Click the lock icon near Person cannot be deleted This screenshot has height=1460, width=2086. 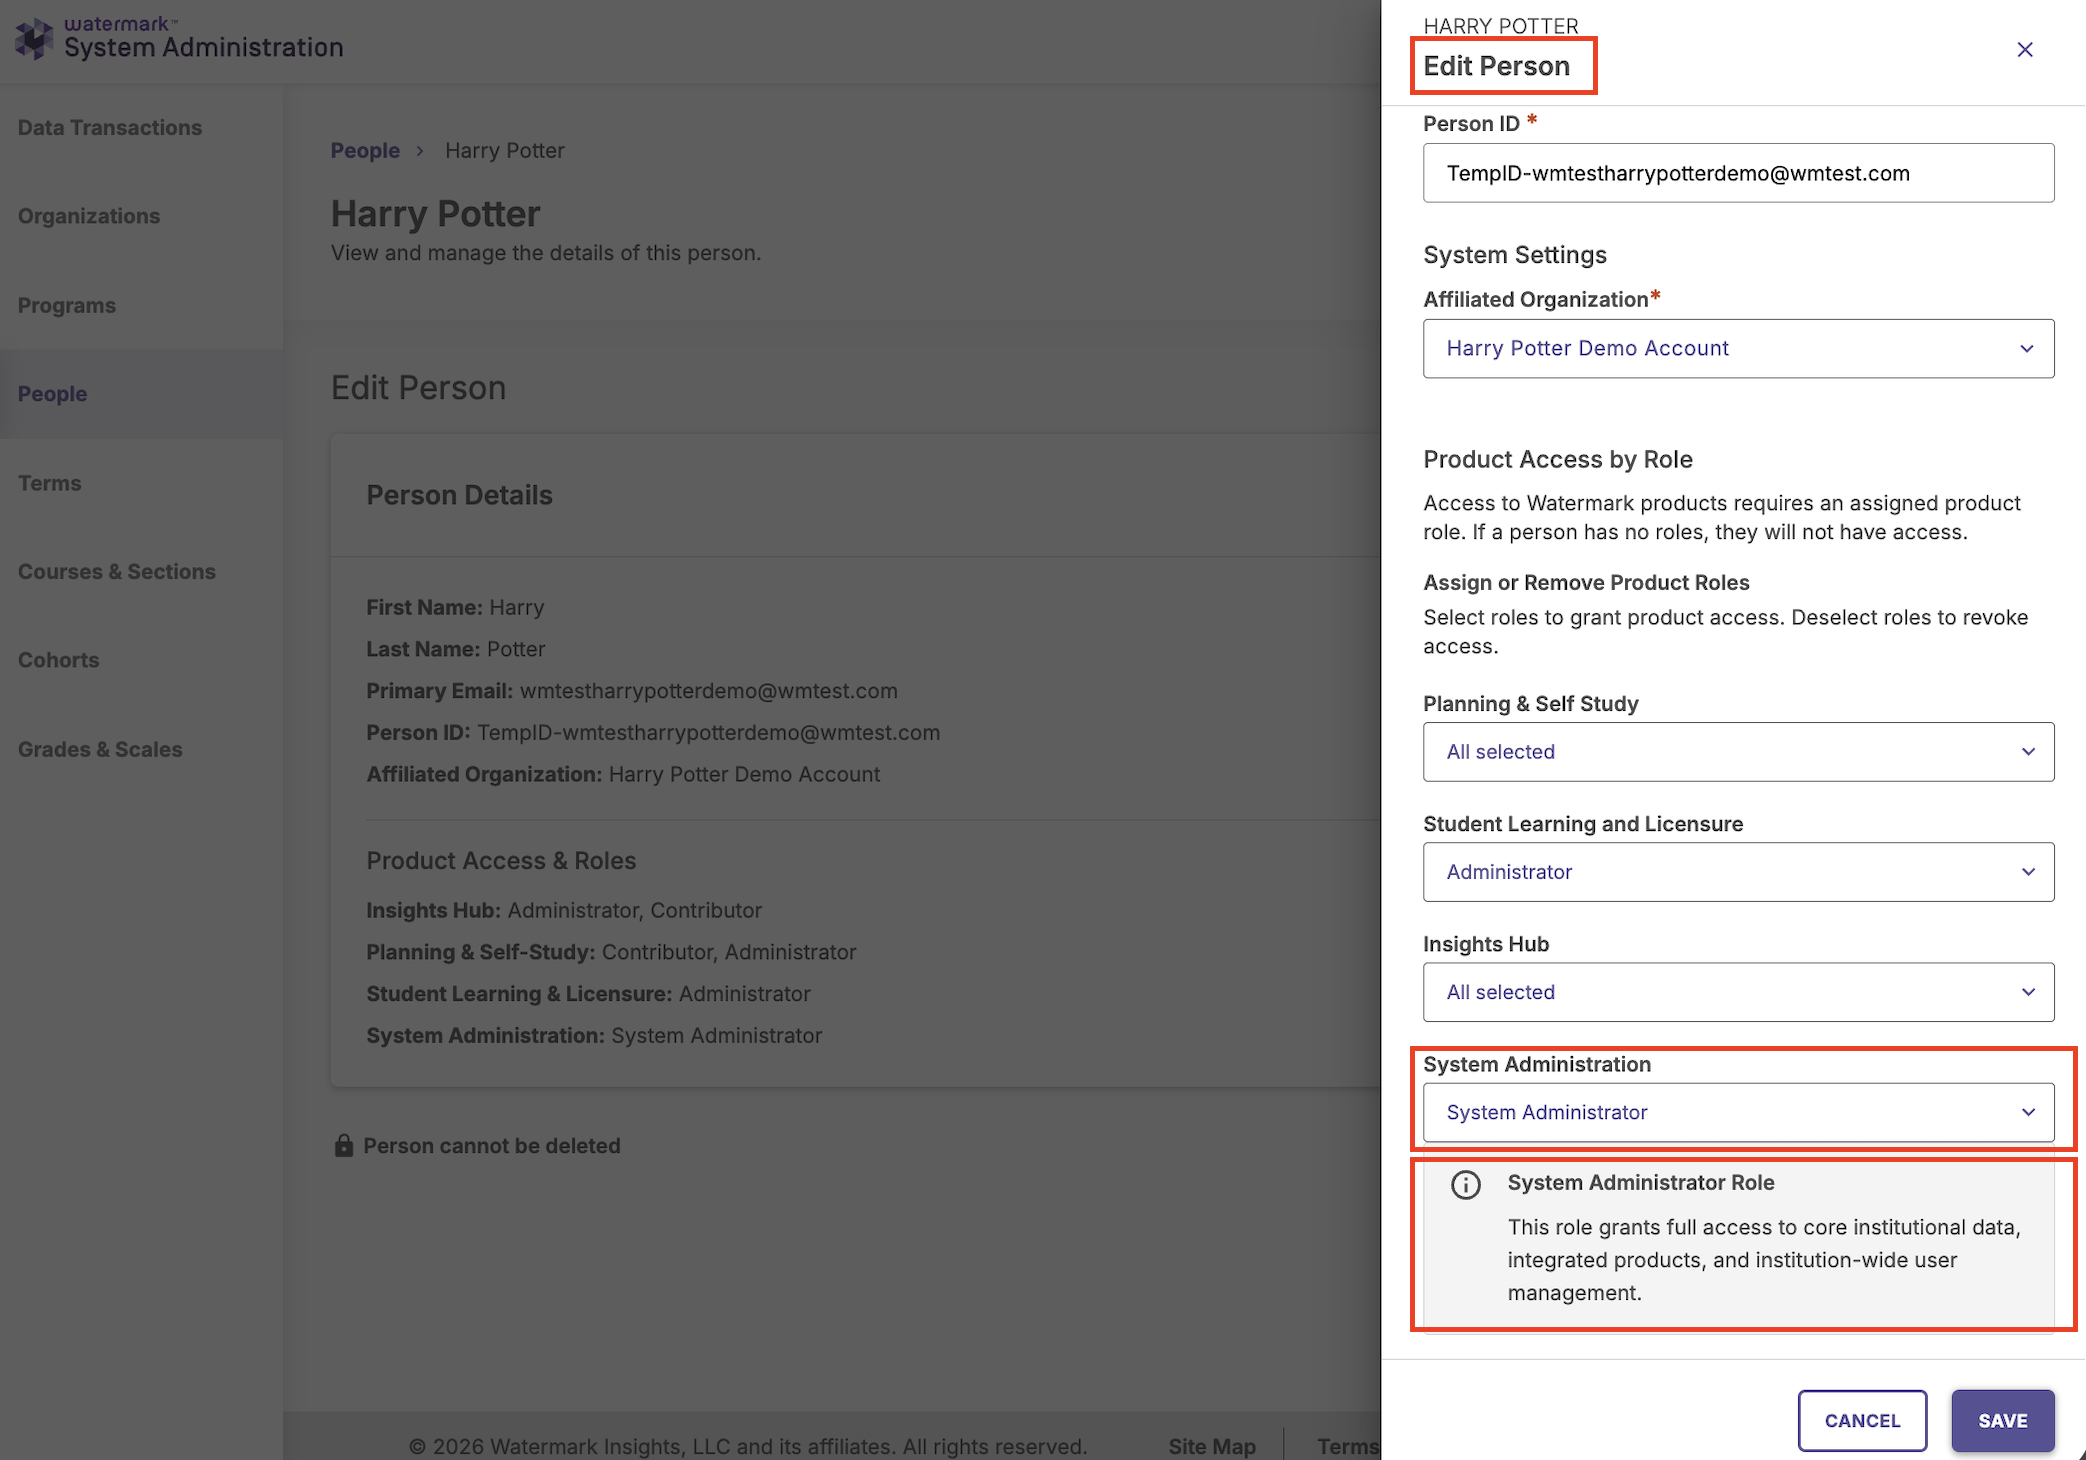(344, 1145)
